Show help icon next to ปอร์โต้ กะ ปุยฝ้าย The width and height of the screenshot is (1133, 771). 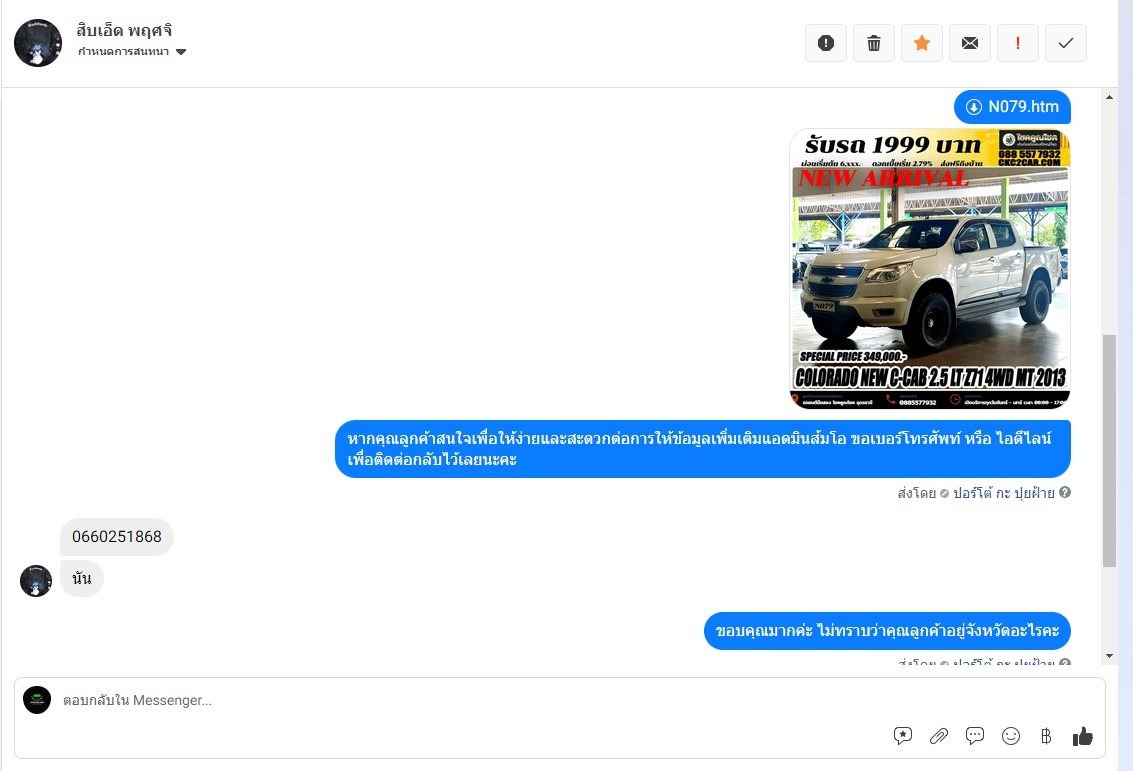coord(1065,492)
